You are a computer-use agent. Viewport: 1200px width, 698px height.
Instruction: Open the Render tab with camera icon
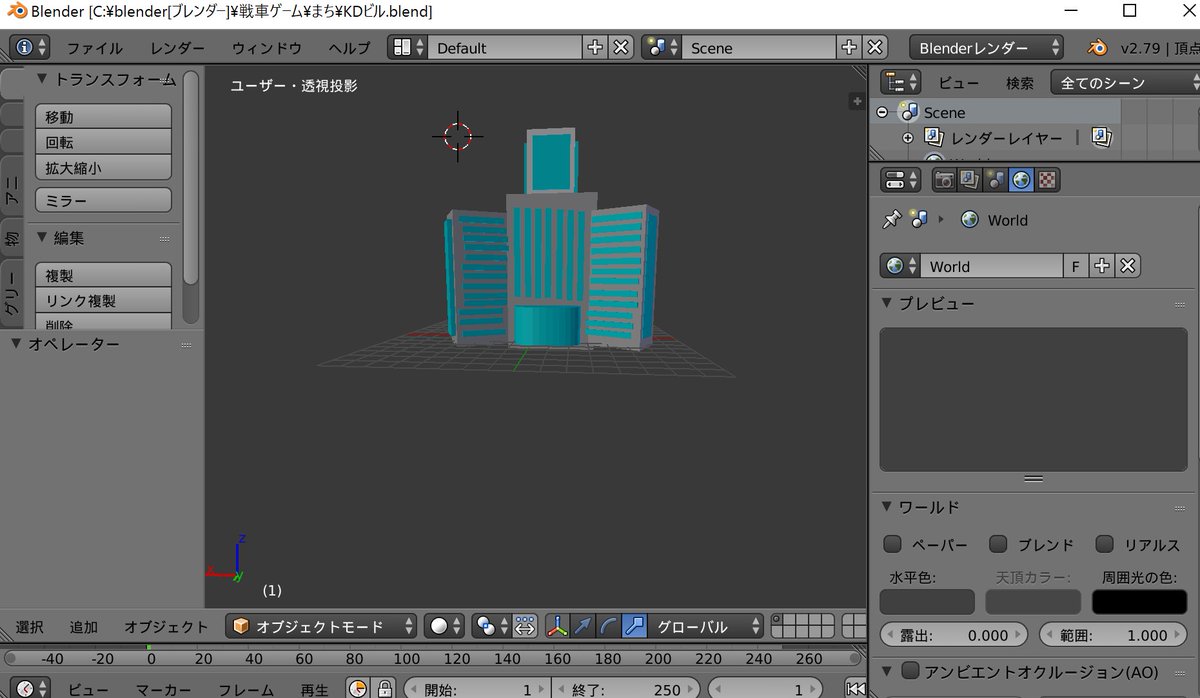point(944,180)
